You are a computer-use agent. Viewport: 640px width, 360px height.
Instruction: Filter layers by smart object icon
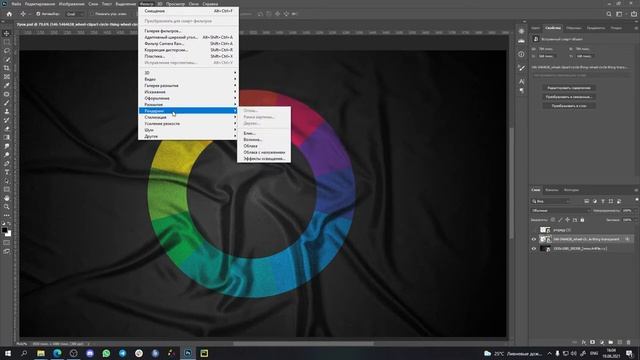coord(619,201)
